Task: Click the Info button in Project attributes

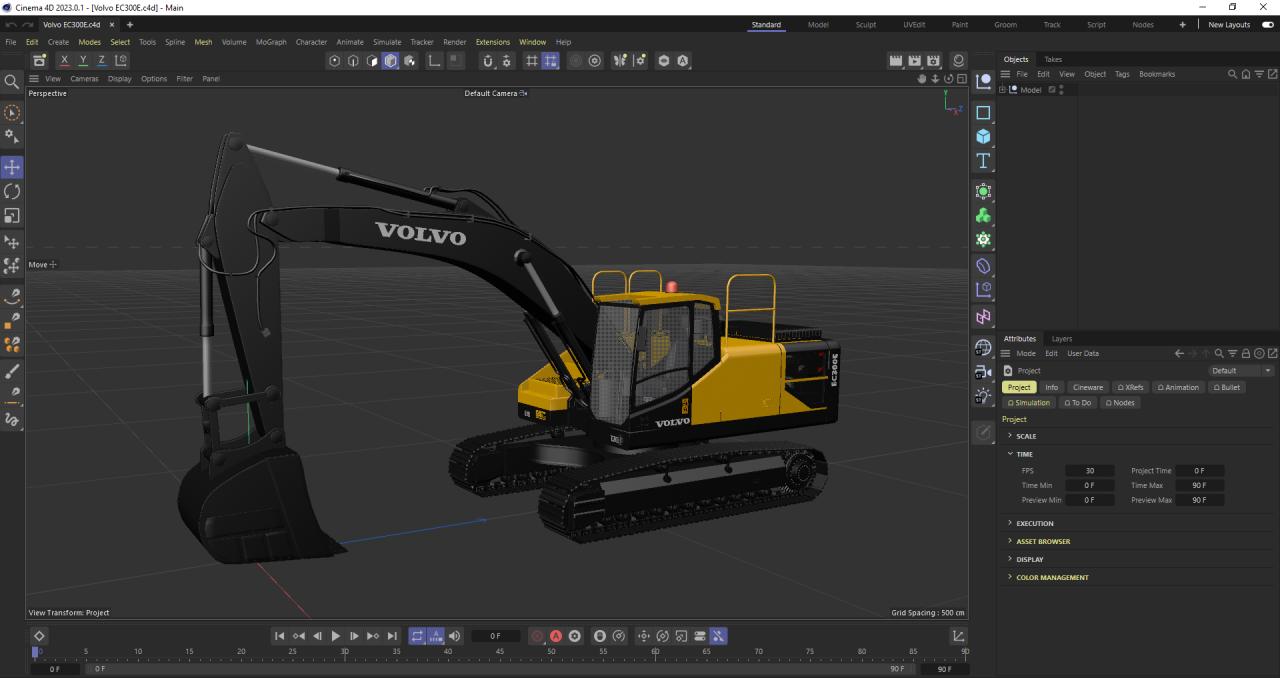Action: click(1051, 387)
